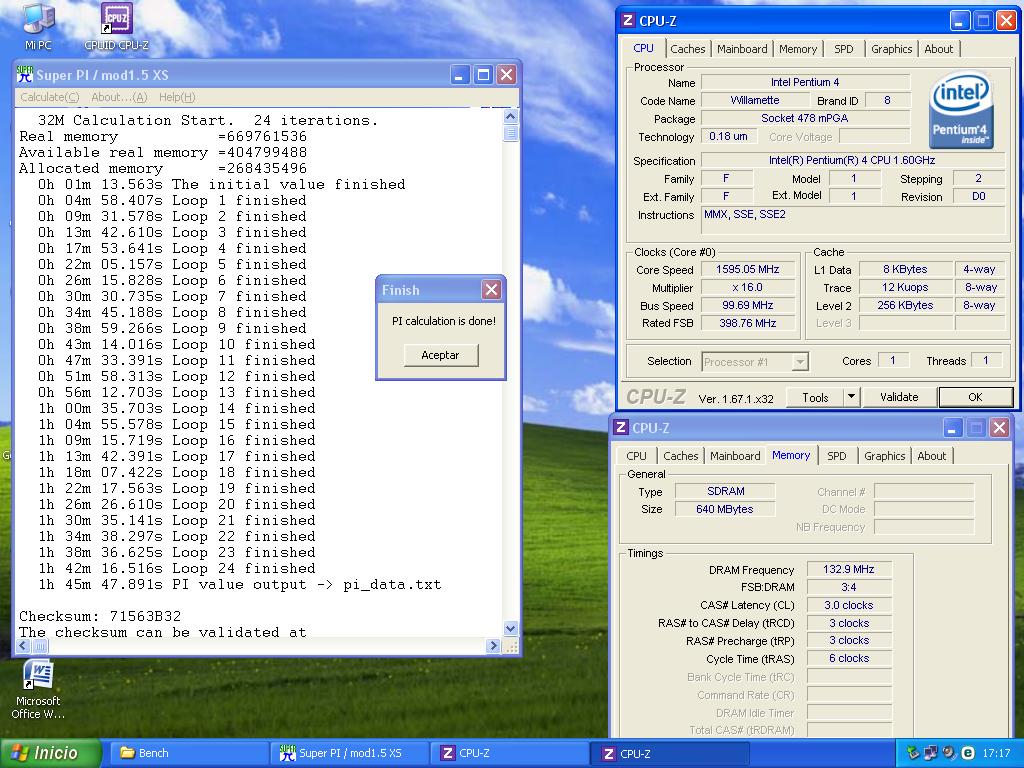This screenshot has height=768, width=1024.
Task: Click the Checksum: 71563B32 line
Action: point(100,616)
